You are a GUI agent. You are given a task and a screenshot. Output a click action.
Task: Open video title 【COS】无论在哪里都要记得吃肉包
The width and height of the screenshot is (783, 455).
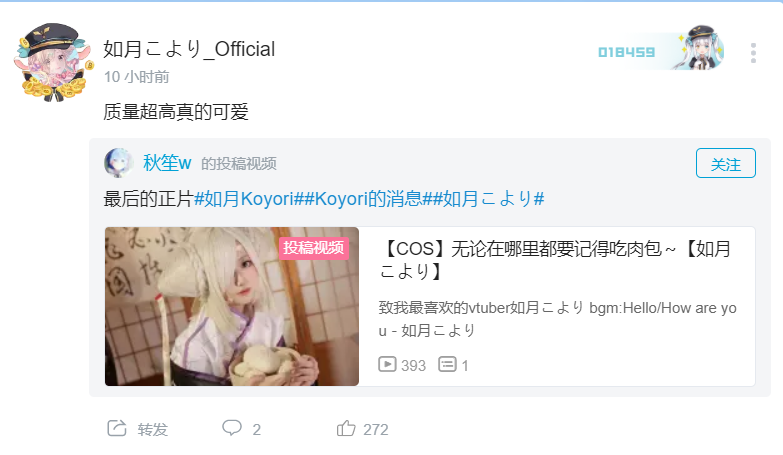tap(554, 260)
